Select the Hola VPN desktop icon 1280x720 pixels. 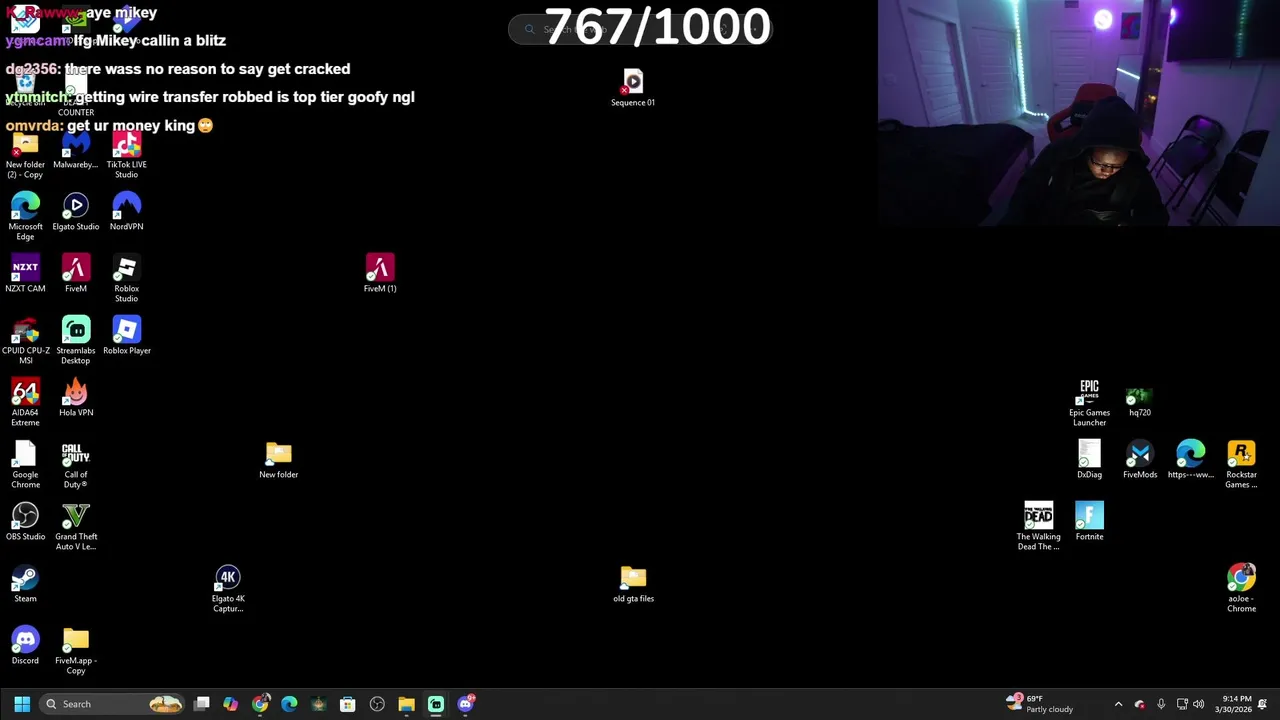tap(76, 398)
